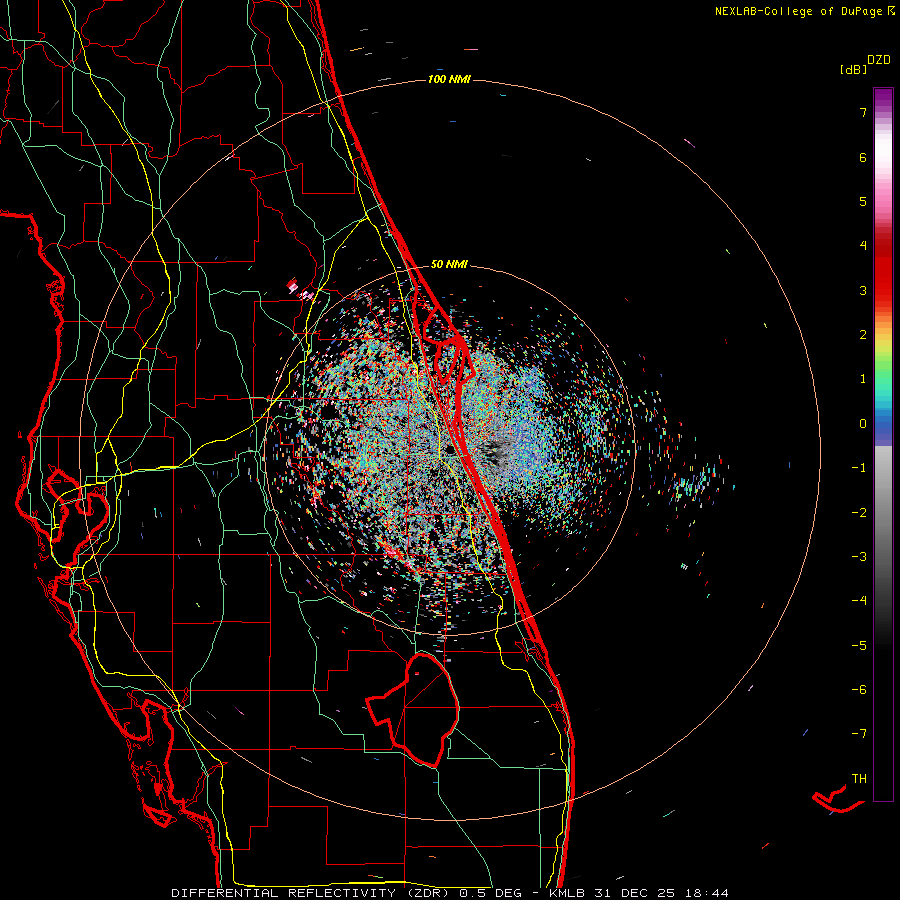
Task: Click the -6 value on the color scale
Action: pyautogui.click(x=859, y=690)
